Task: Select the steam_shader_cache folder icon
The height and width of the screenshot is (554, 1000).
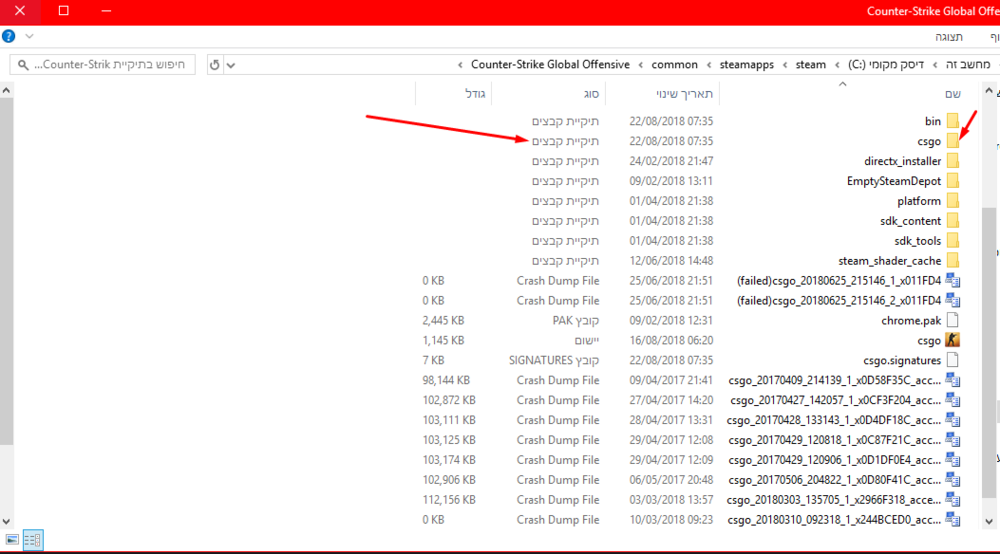Action: point(952,261)
